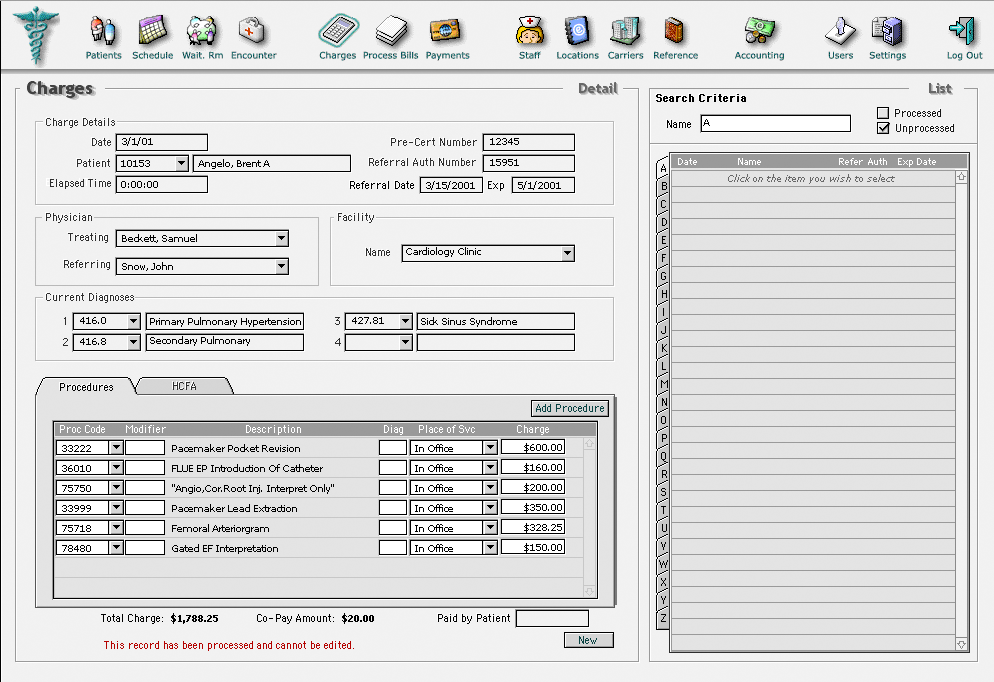The image size is (994, 682).
Task: Click the $600.00 charge field
Action: (x=532, y=447)
